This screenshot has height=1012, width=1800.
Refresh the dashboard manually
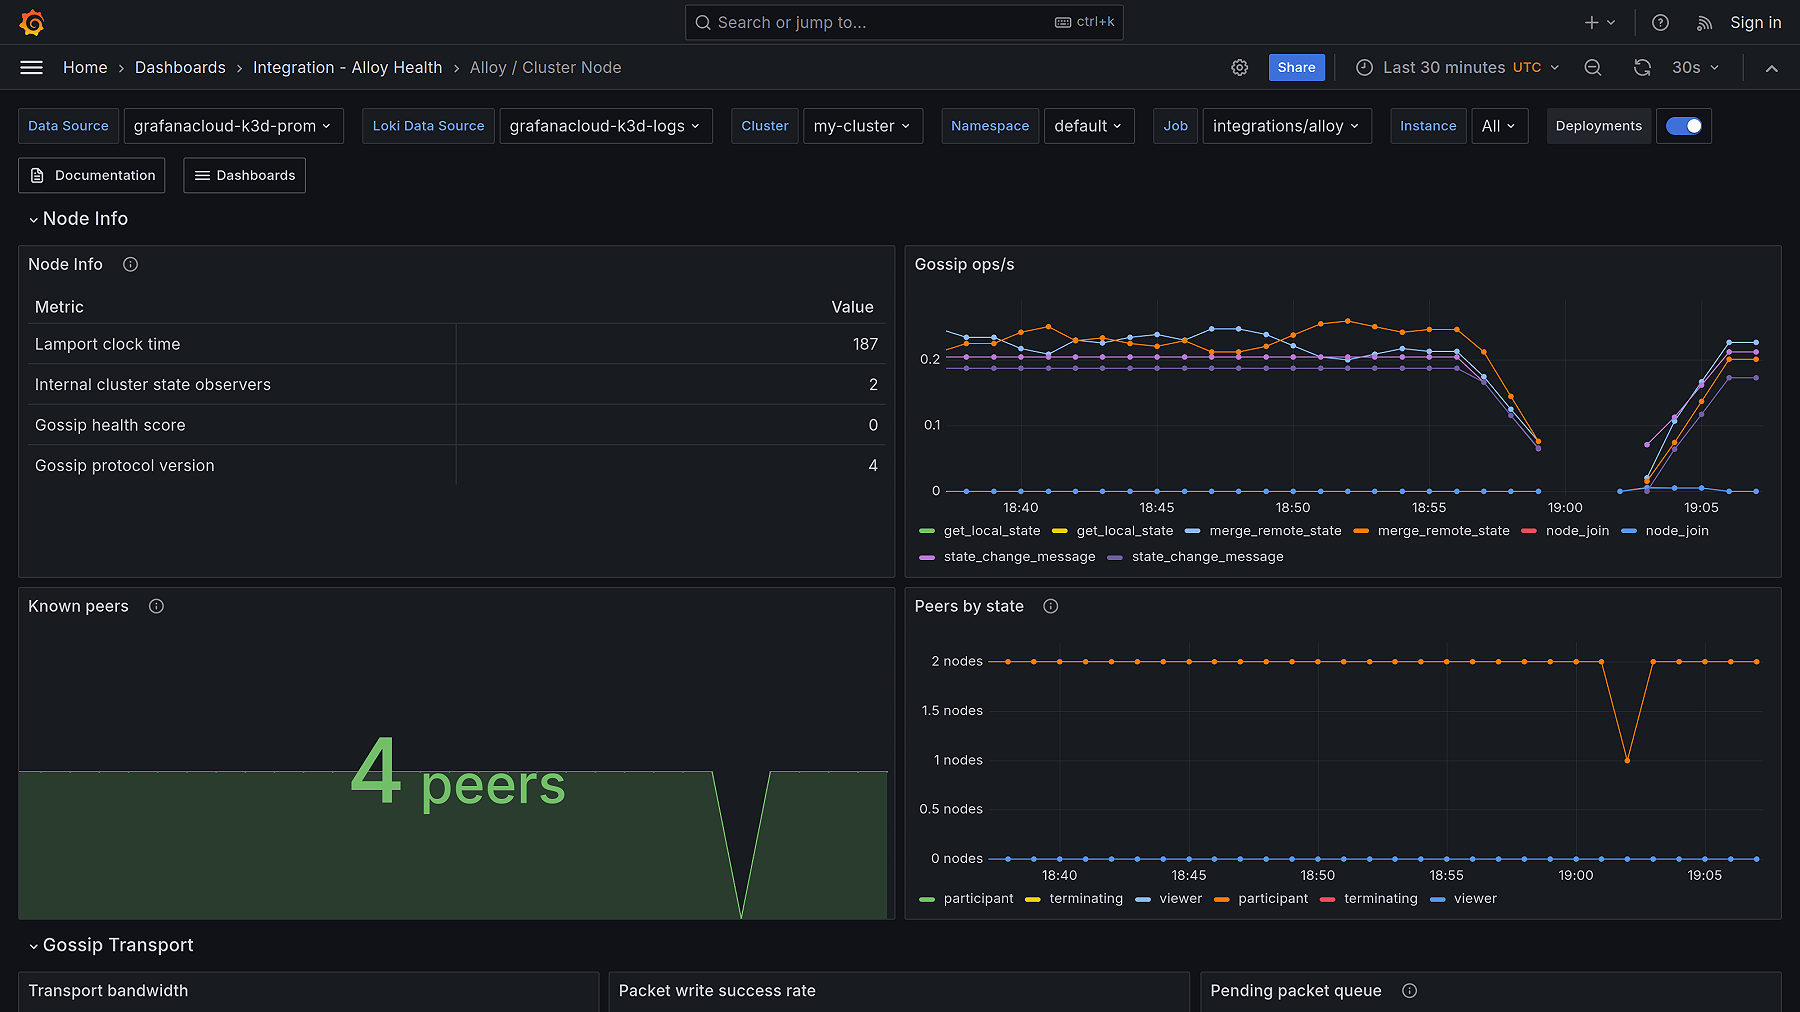[x=1642, y=67]
